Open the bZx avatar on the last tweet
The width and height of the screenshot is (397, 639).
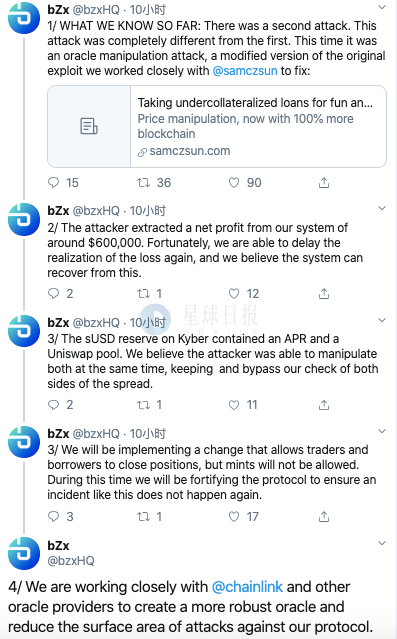(x=24, y=553)
